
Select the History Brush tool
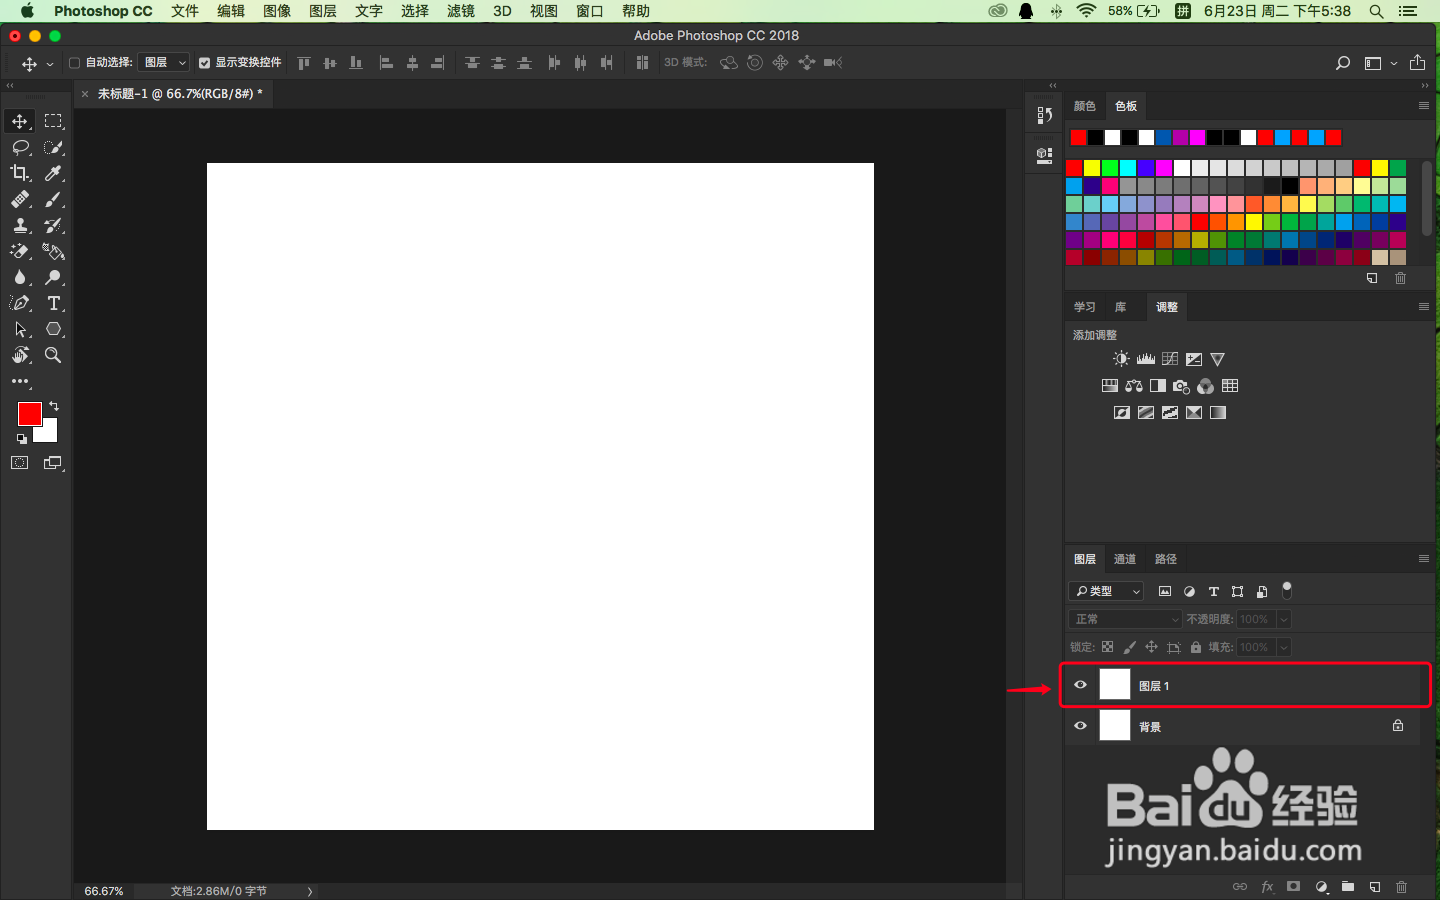click(54, 225)
